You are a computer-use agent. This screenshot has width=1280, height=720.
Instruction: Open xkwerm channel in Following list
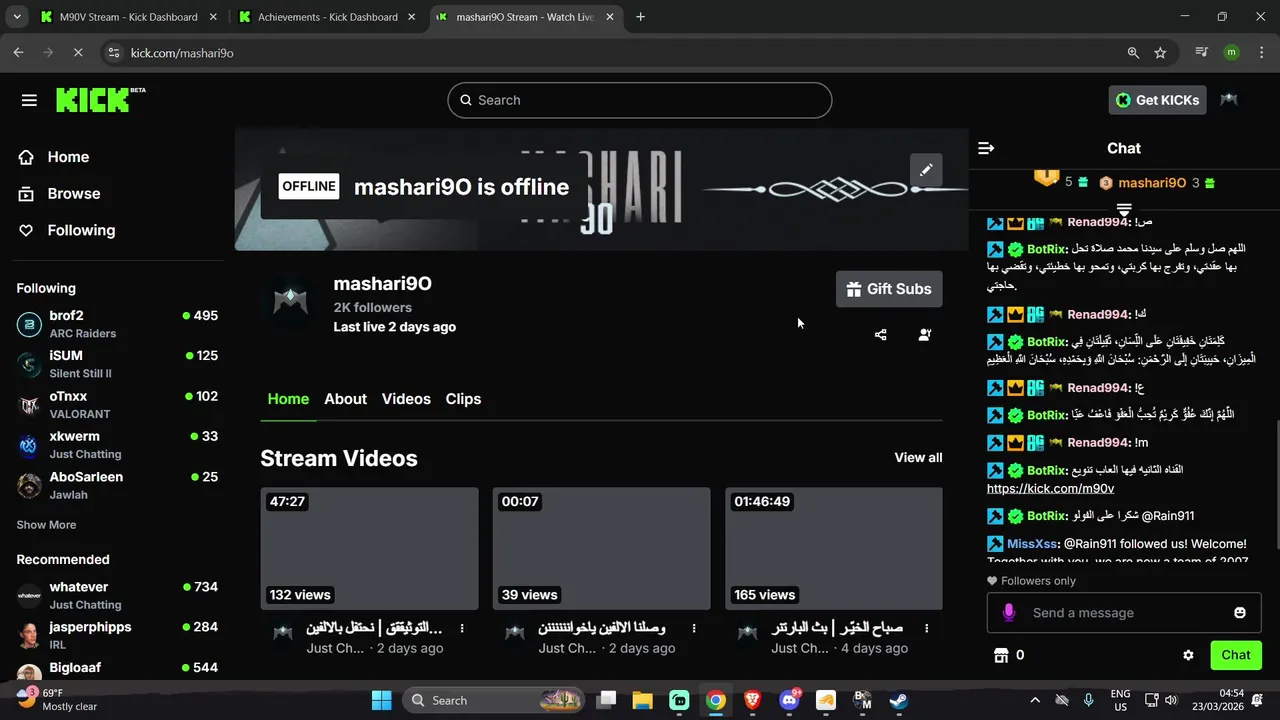click(117, 445)
